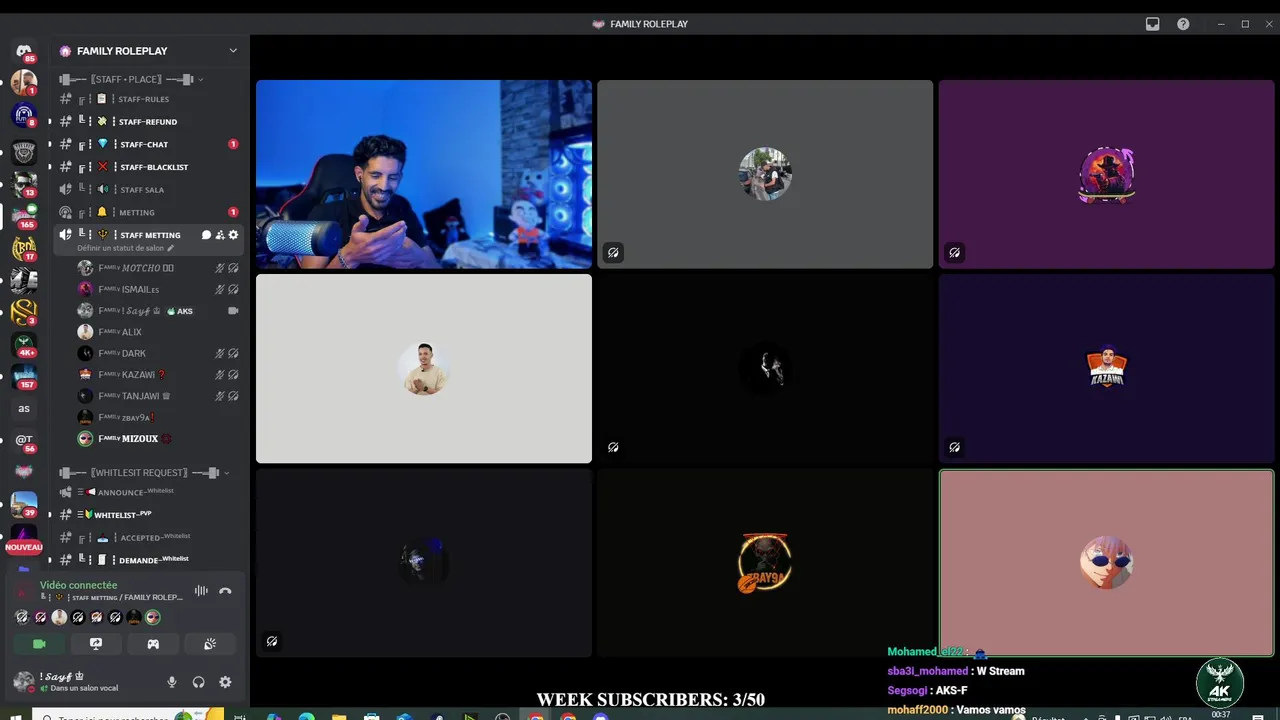Screen dimensions: 1280x720
Task: Open server with 17 badge in sidebar
Action: coord(24,249)
